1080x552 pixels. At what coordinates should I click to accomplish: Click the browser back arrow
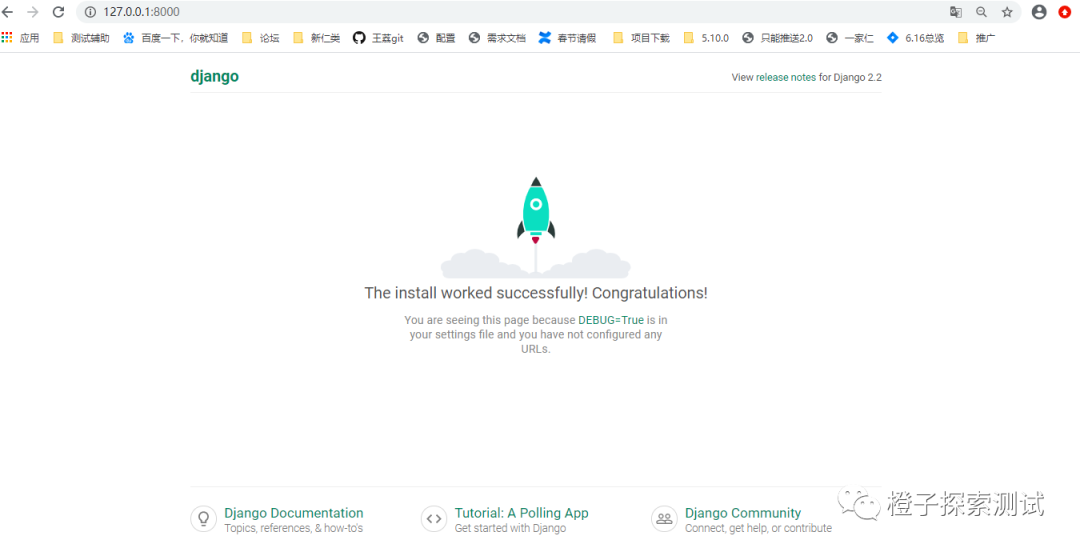click(x=8, y=12)
